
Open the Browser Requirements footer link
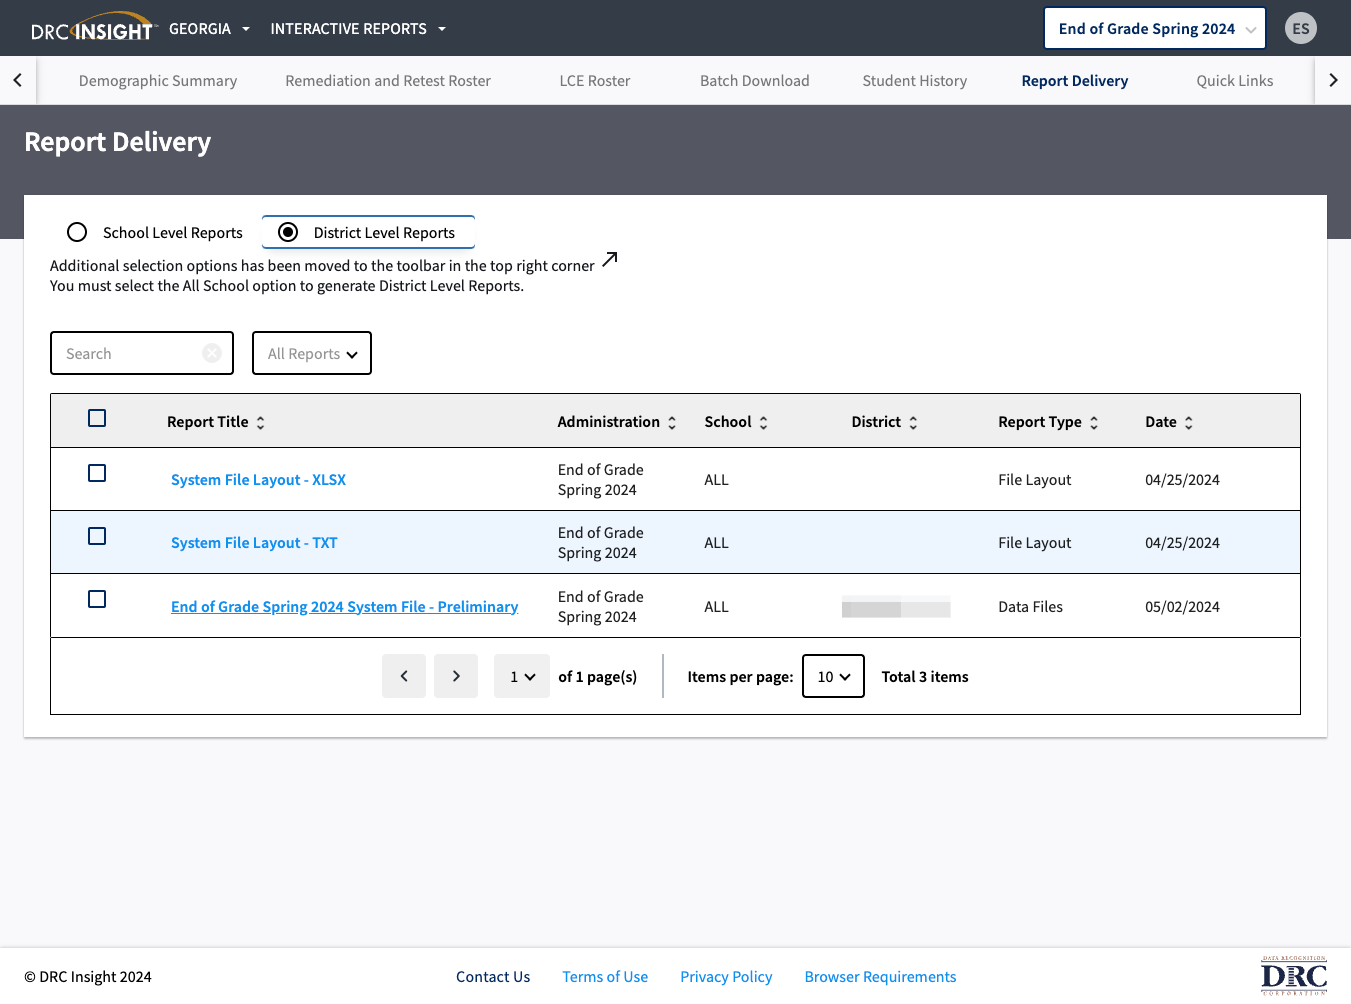[x=880, y=977]
